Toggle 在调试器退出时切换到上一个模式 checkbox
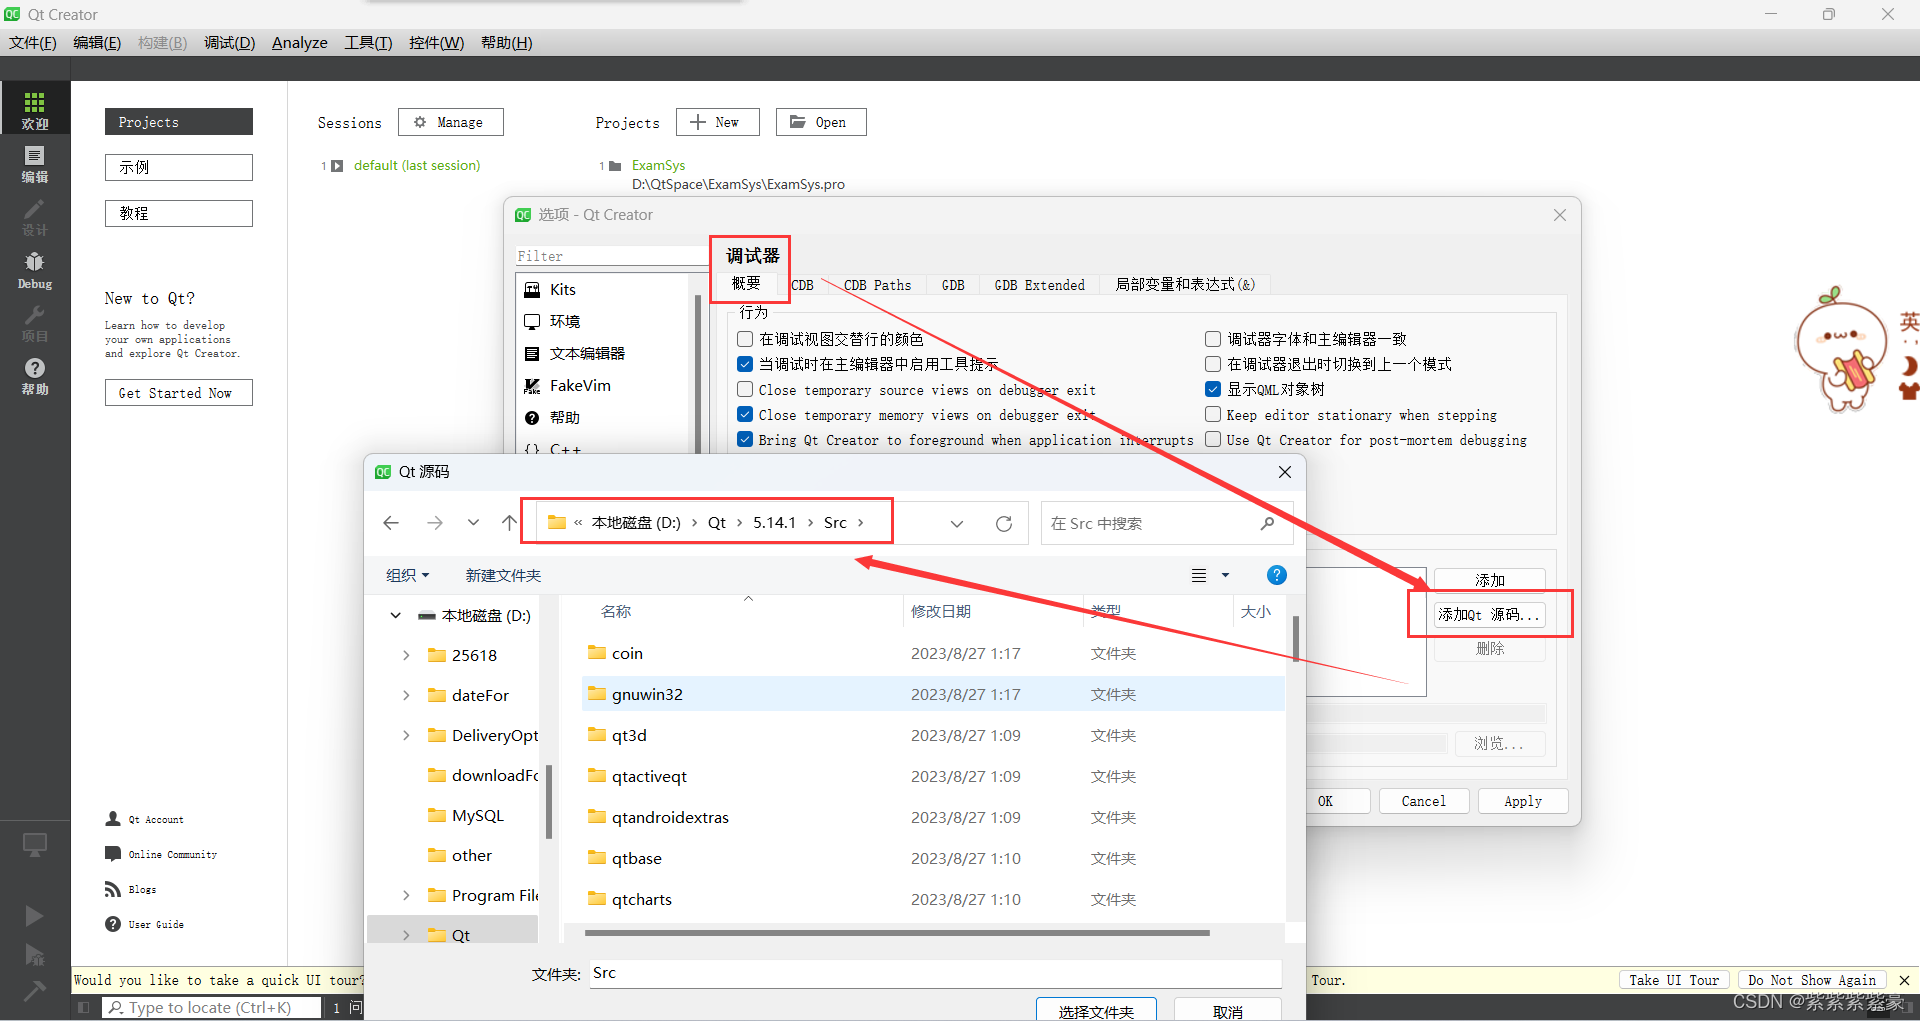This screenshot has width=1920, height=1021. [1213, 364]
